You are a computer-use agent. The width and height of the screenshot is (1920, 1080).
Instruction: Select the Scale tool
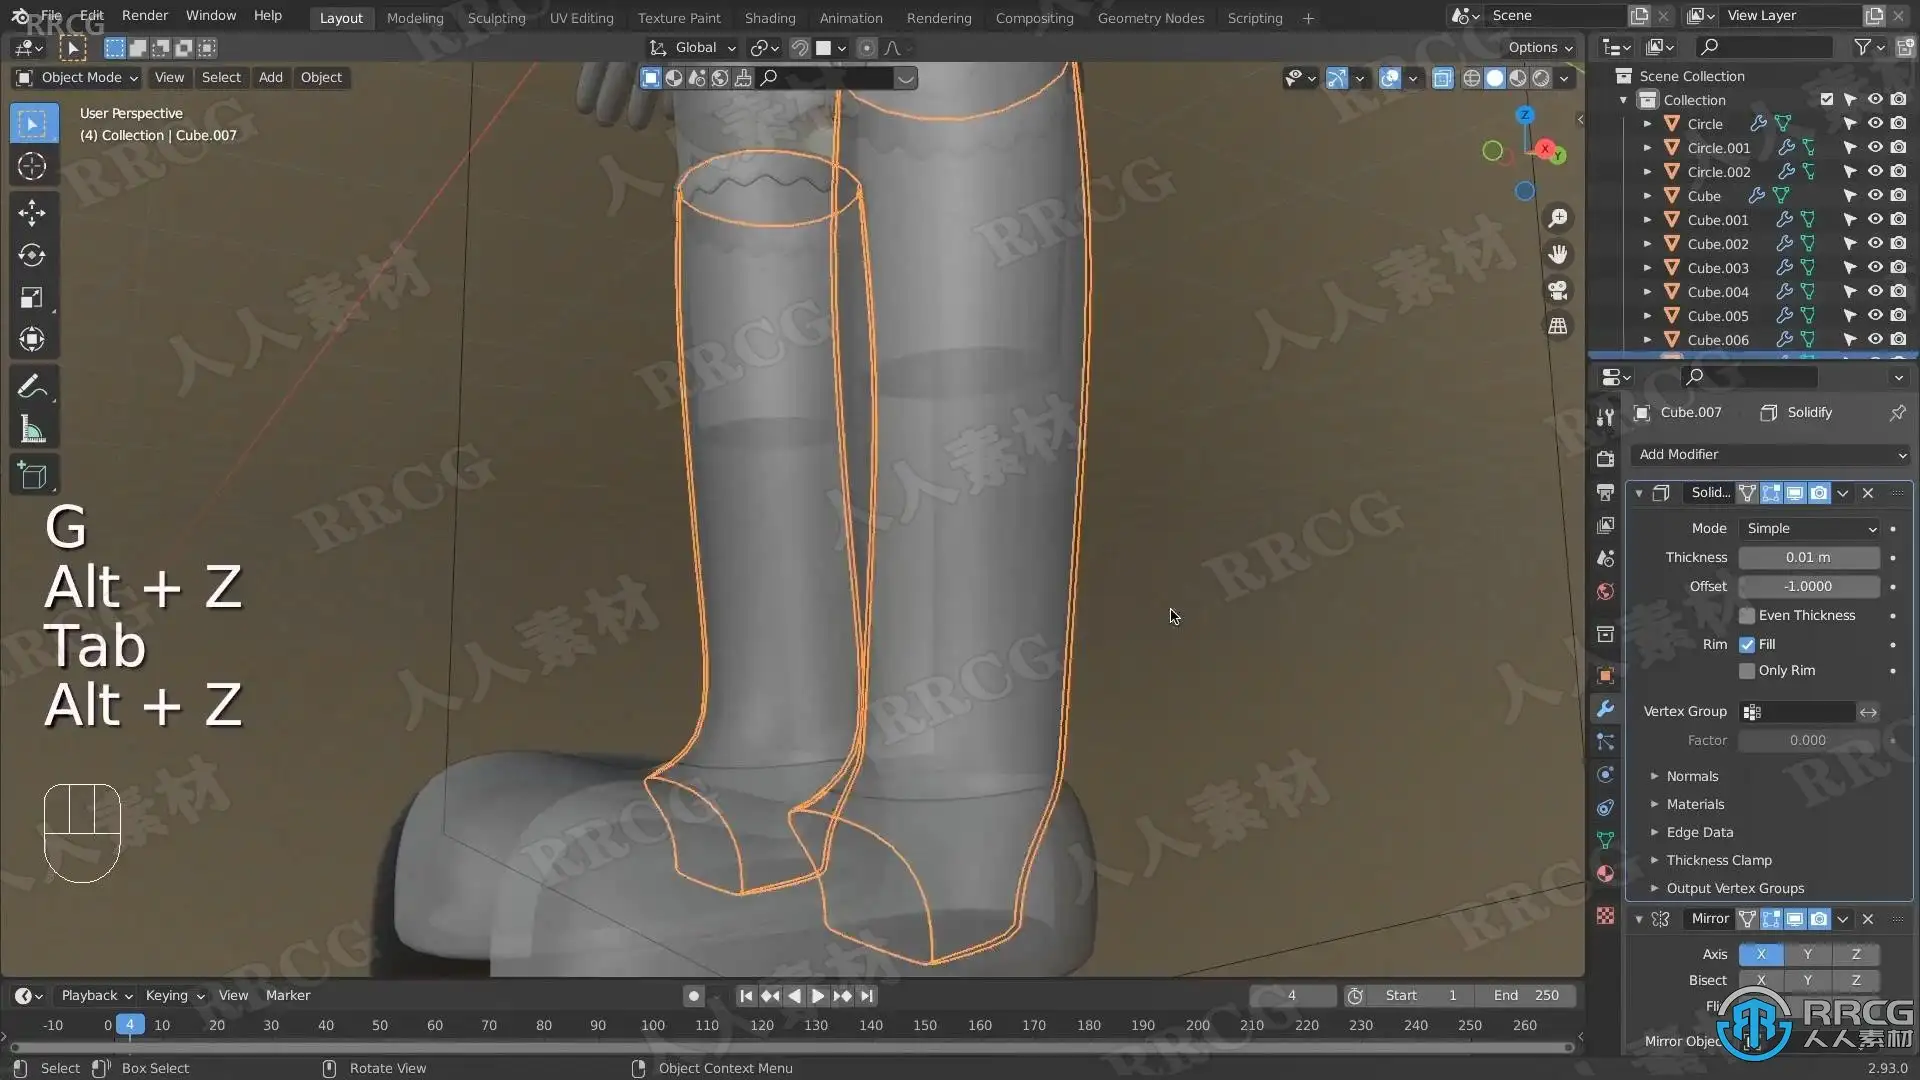point(32,298)
